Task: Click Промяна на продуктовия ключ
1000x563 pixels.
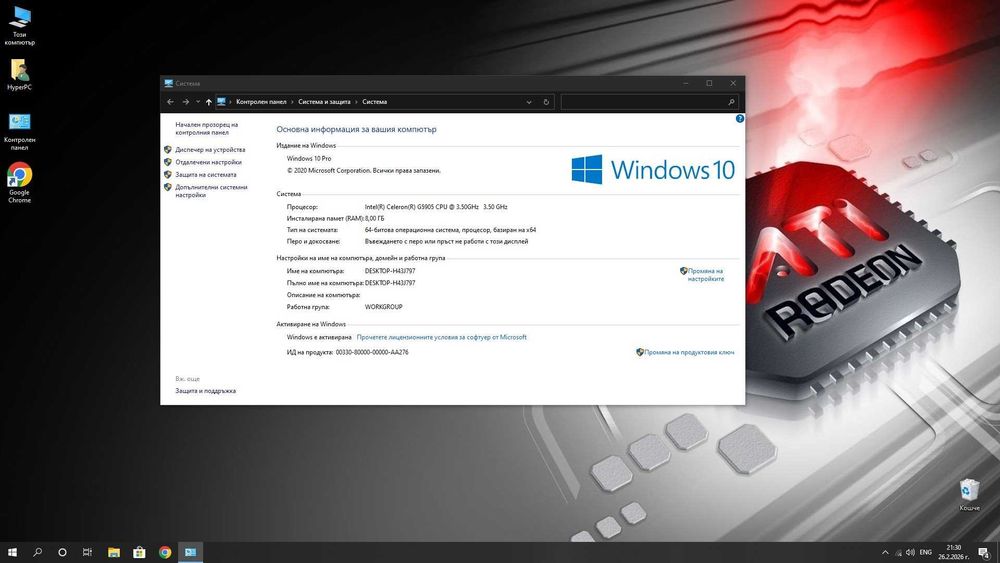Action: (689, 352)
